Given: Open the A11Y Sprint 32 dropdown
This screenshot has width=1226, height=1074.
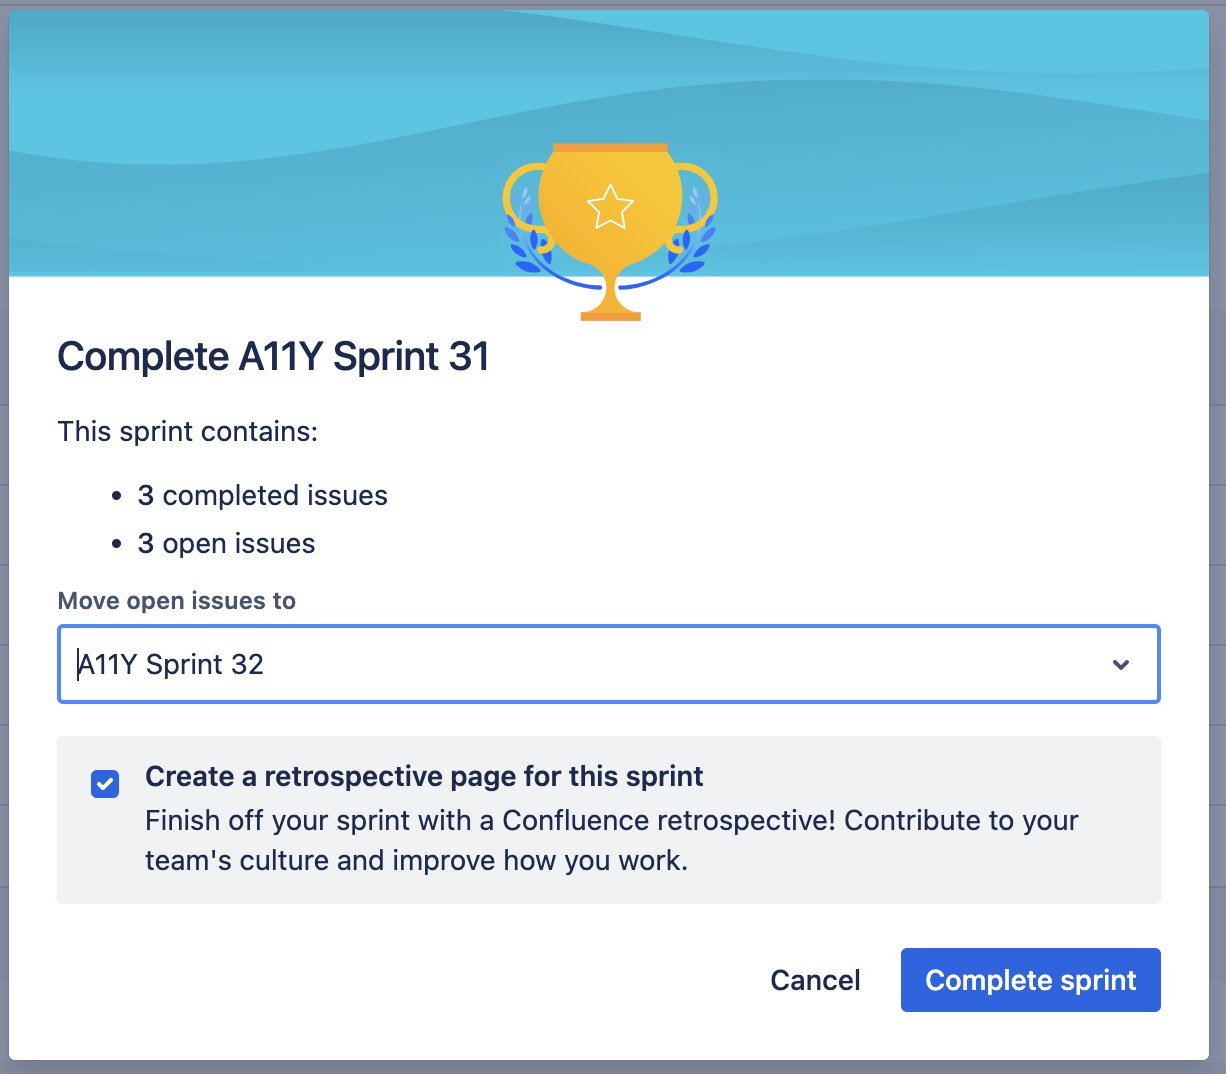Looking at the screenshot, I should tap(609, 664).
